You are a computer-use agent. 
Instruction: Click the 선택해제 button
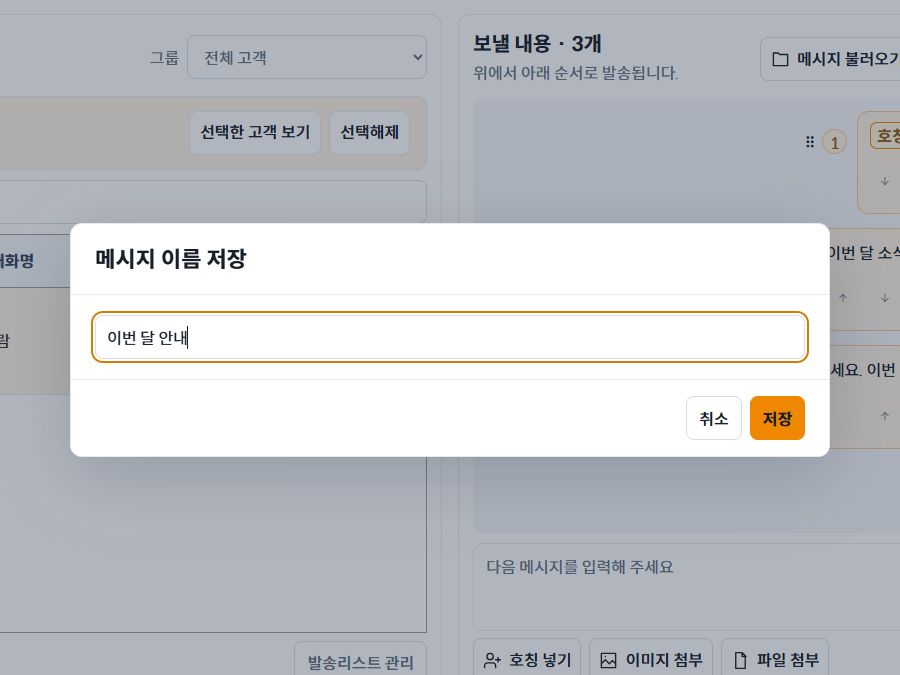370,133
